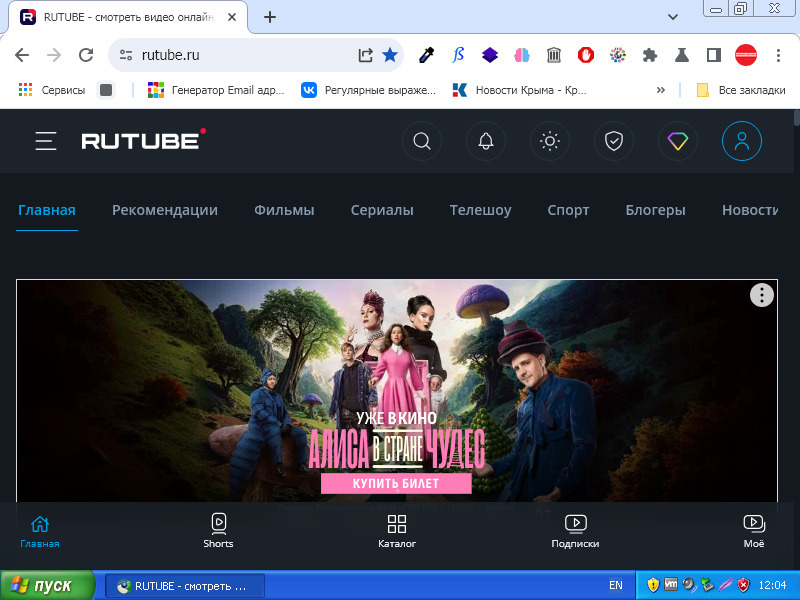Toggle bookmark star for this page

tap(390, 55)
